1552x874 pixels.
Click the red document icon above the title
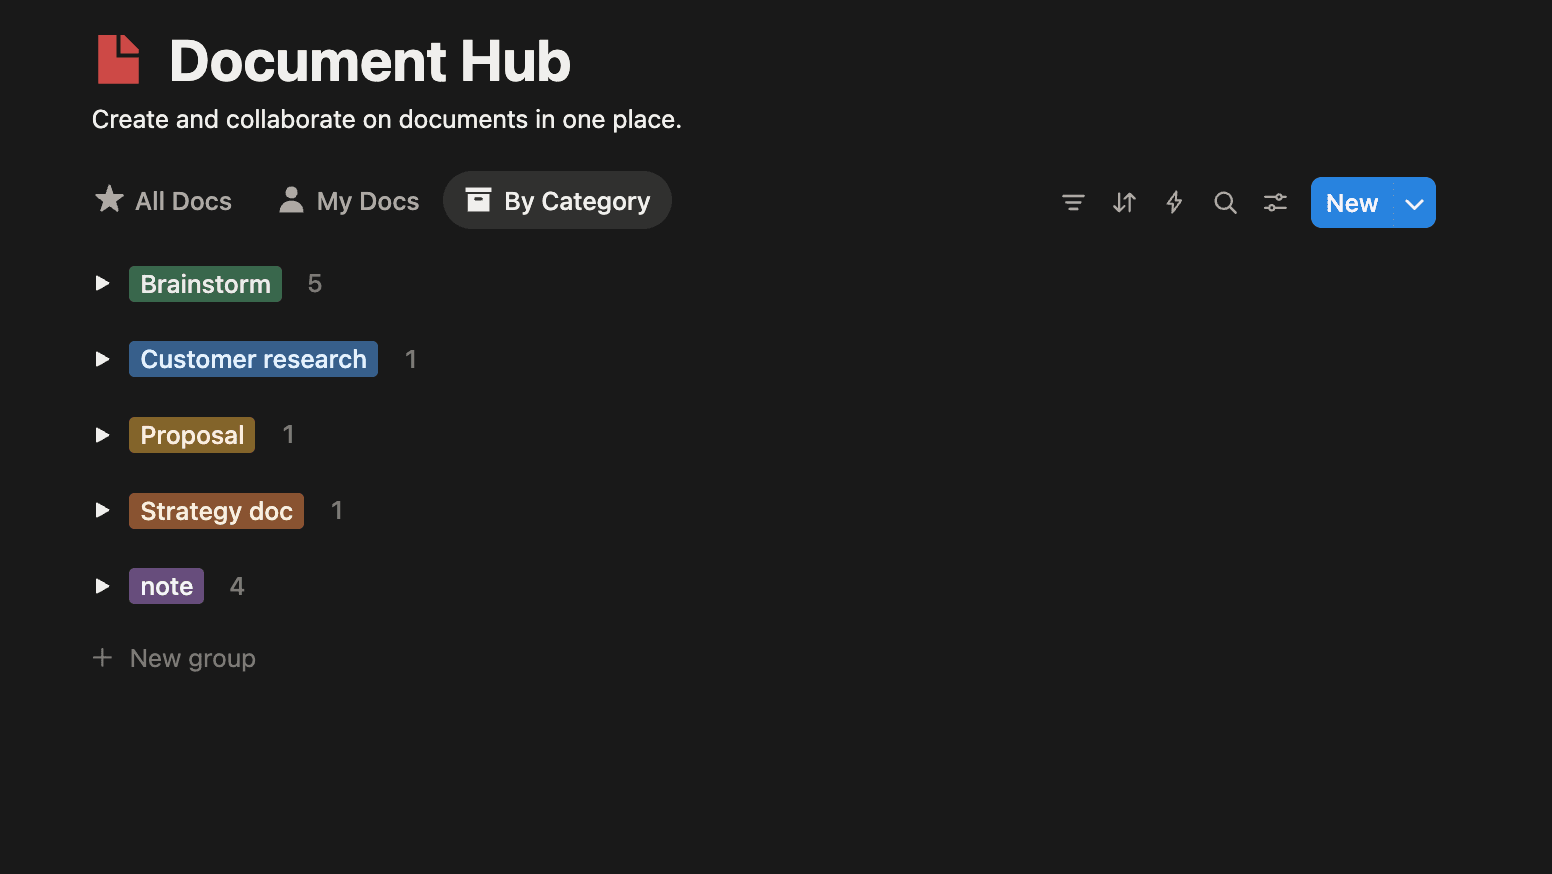pyautogui.click(x=118, y=59)
